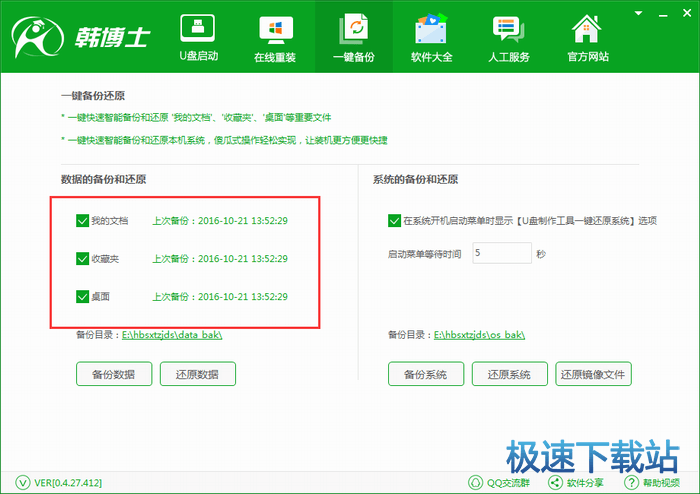The image size is (700, 494).
Task: Disable the boot menu restore option checkbox
Action: (x=394, y=220)
